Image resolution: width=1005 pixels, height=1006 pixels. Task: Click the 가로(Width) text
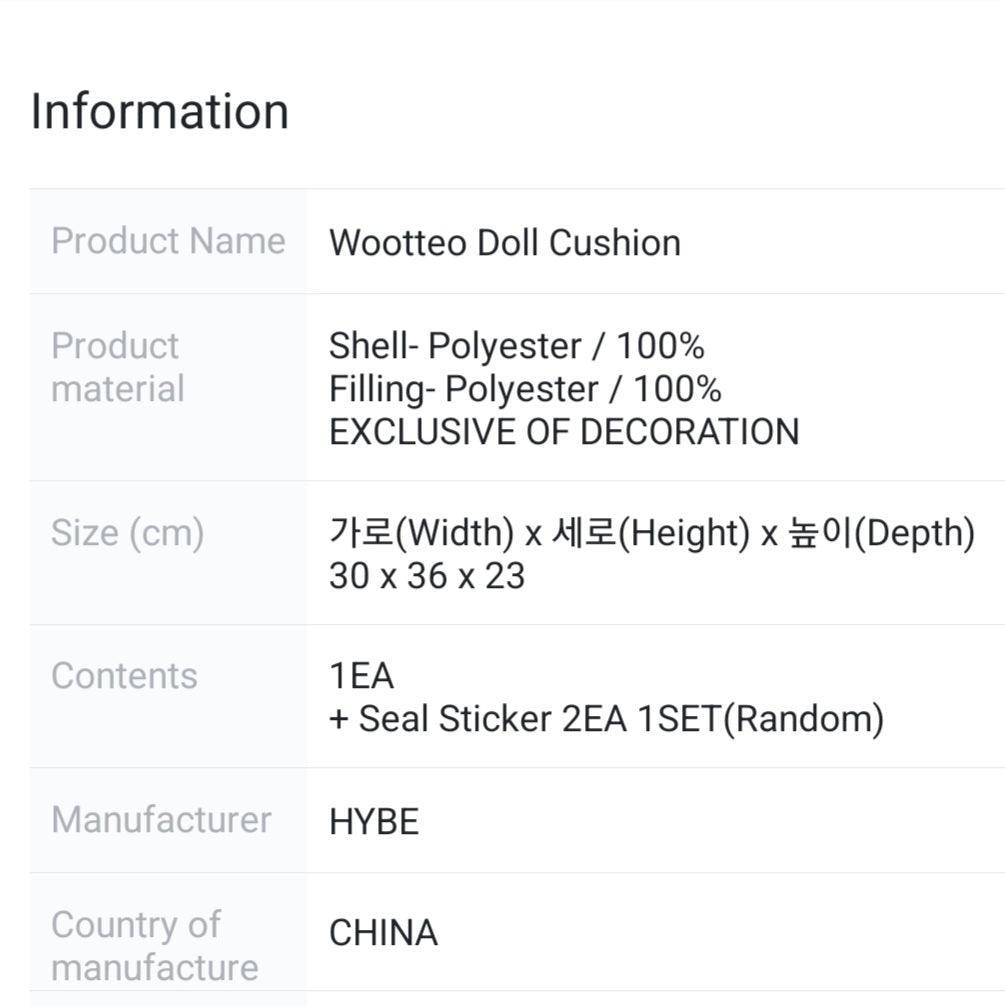click(x=421, y=533)
